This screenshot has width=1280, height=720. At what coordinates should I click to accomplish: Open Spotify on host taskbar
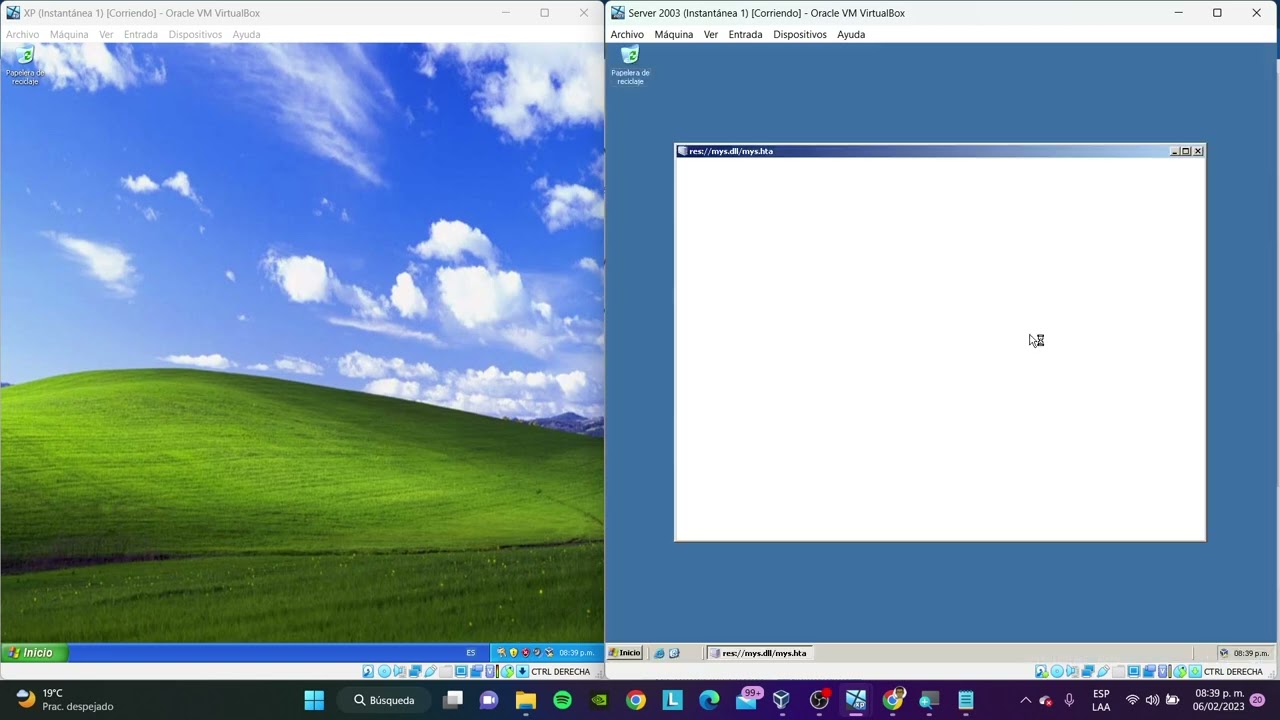[562, 700]
